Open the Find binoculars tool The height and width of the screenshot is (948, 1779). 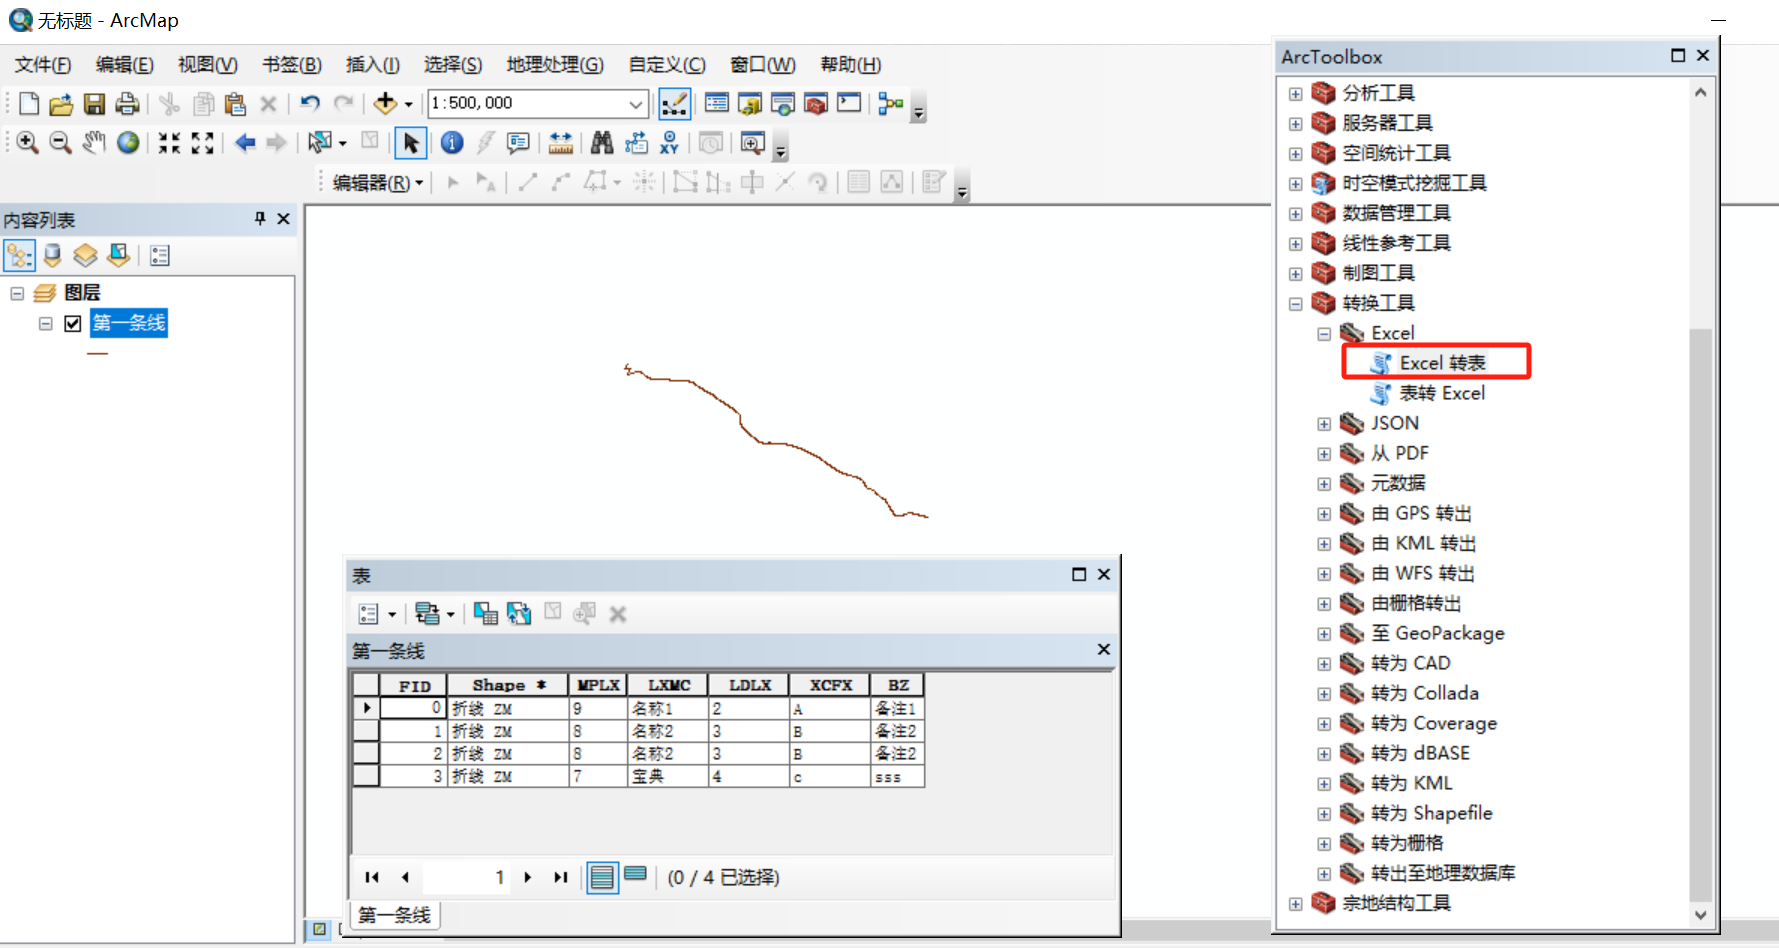pyautogui.click(x=602, y=143)
